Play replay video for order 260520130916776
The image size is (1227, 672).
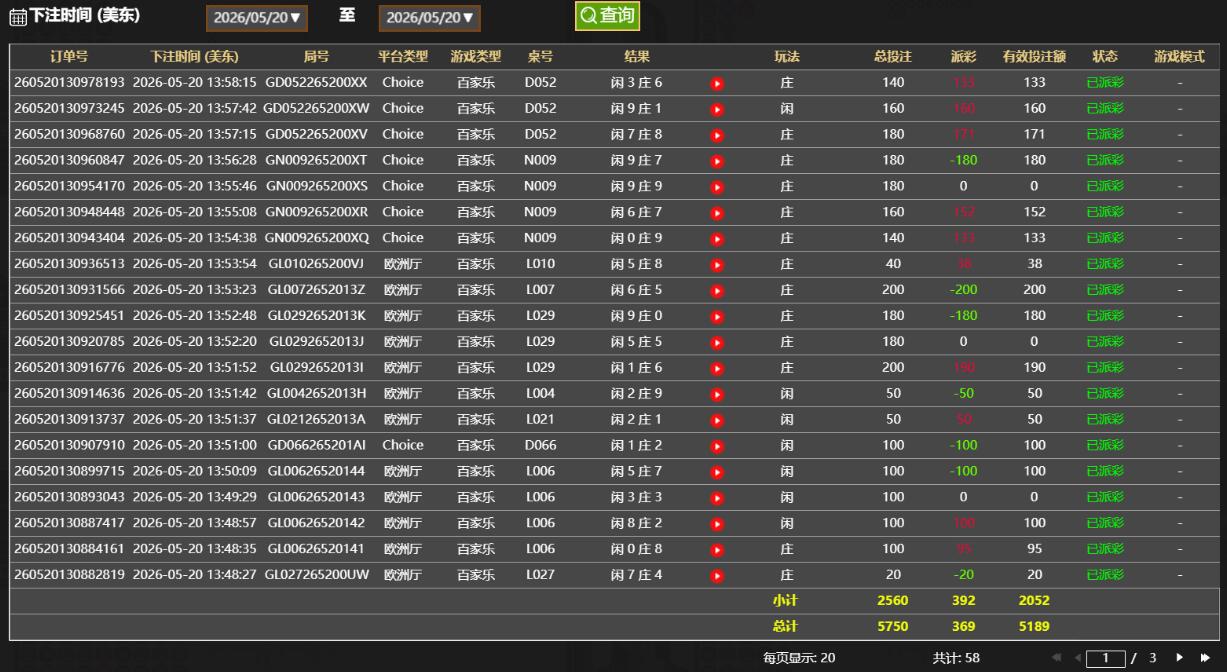pos(717,369)
